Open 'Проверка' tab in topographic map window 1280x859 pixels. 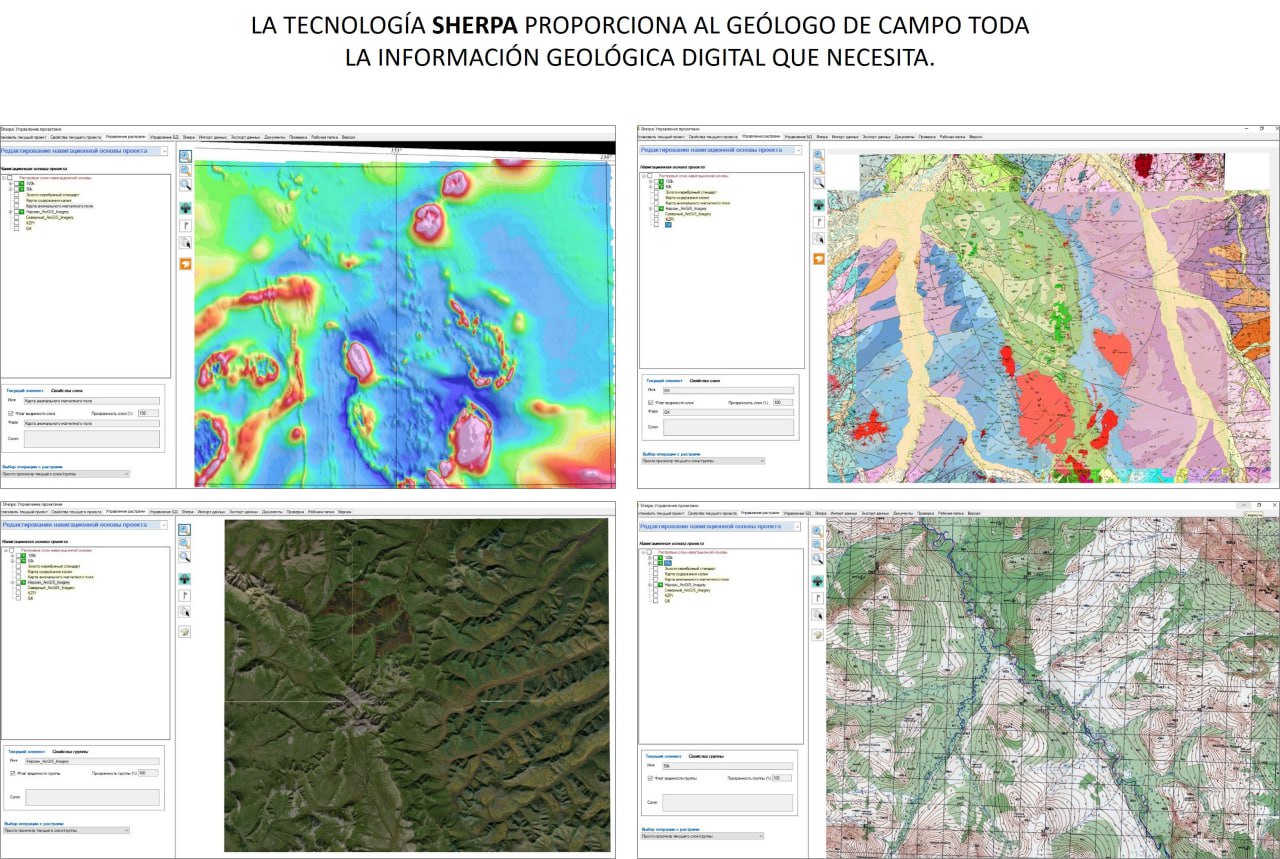point(926,513)
